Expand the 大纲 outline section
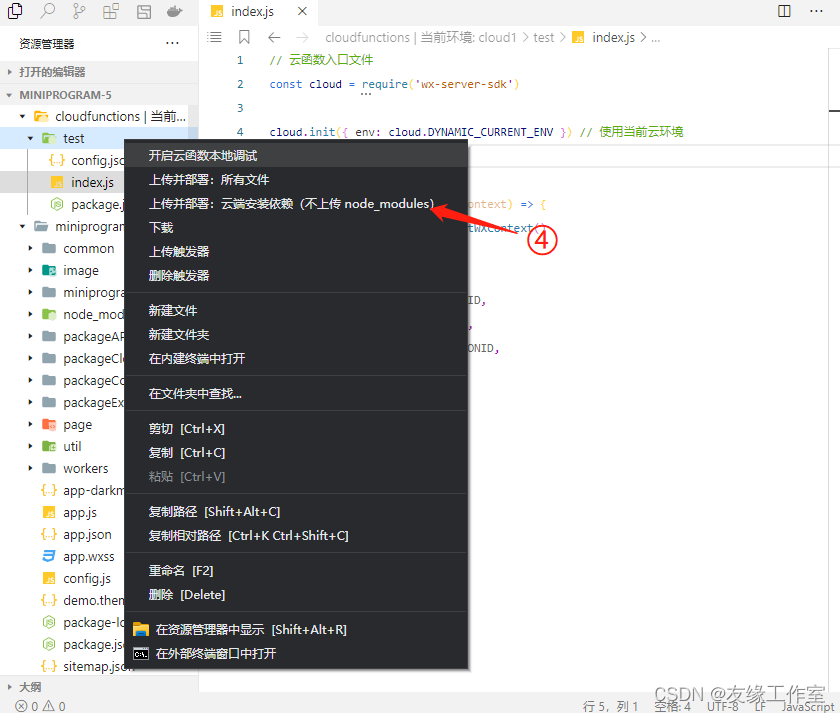Viewport: 840px width, 713px height. [99, 687]
